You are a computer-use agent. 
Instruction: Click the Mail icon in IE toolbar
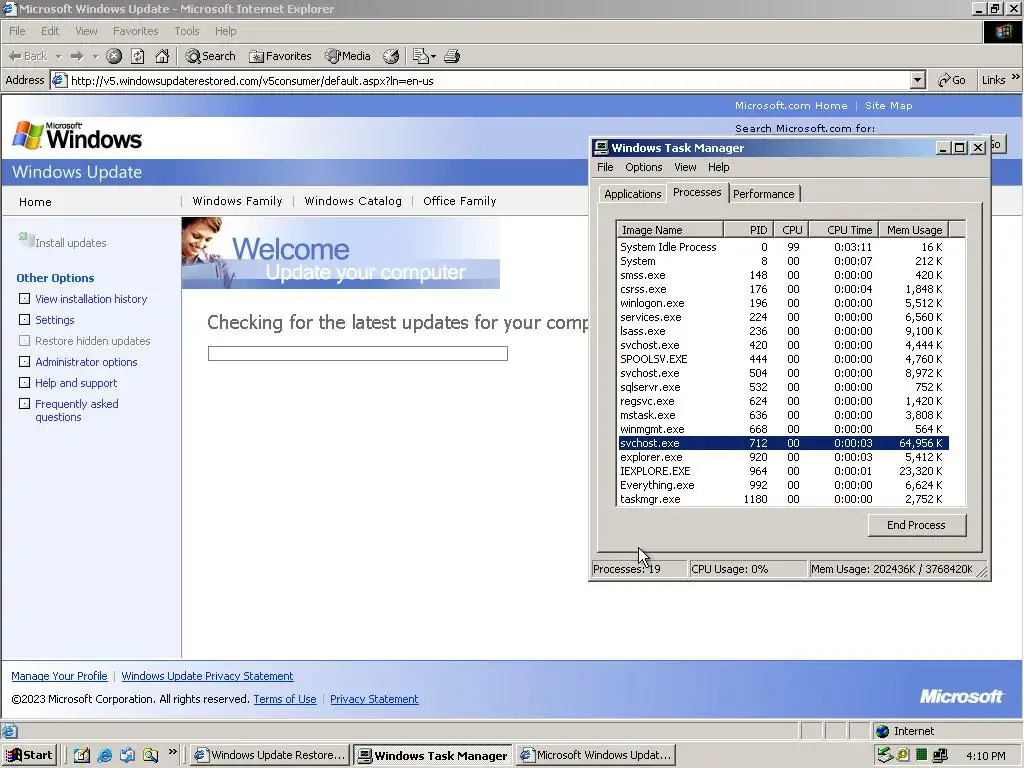tap(421, 56)
